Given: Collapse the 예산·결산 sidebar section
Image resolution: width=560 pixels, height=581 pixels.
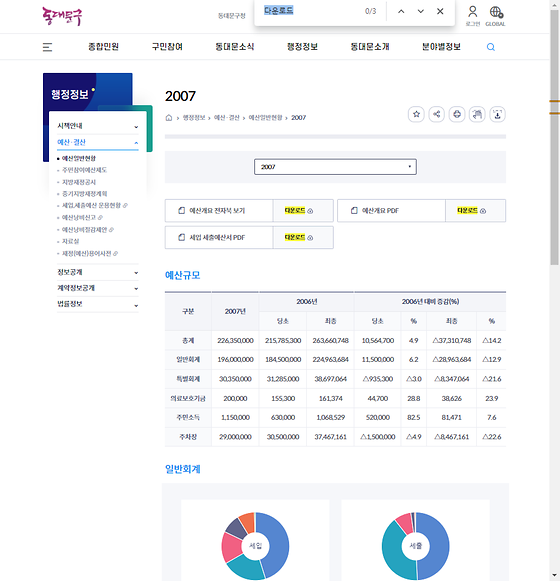Looking at the screenshot, I should pos(98,142).
